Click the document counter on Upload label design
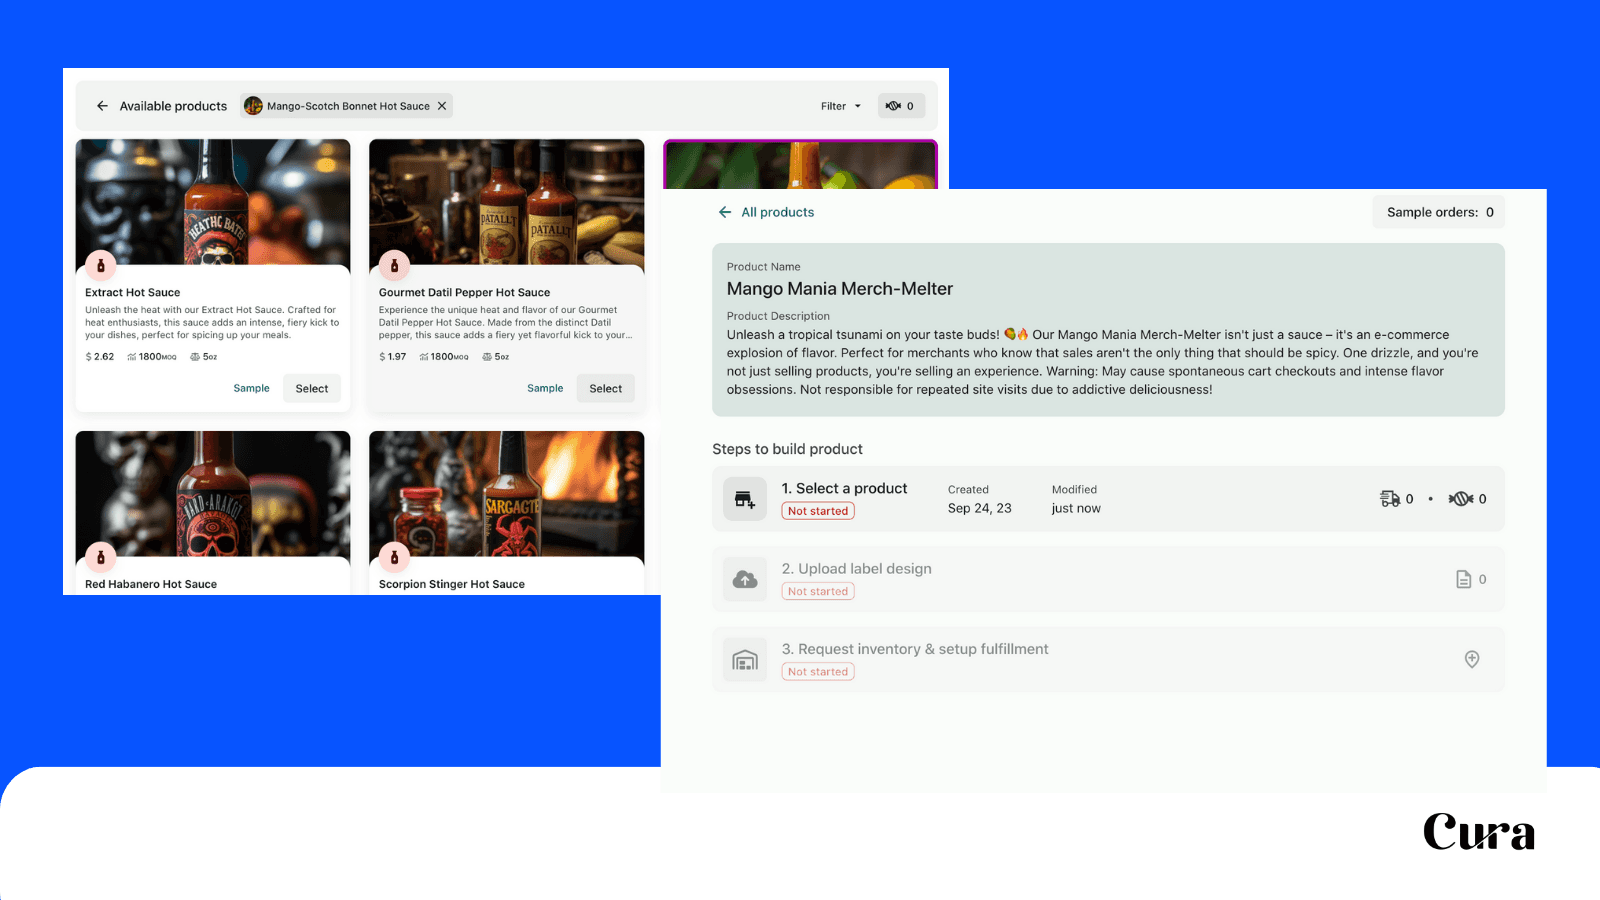This screenshot has height=900, width=1600. (x=1471, y=579)
